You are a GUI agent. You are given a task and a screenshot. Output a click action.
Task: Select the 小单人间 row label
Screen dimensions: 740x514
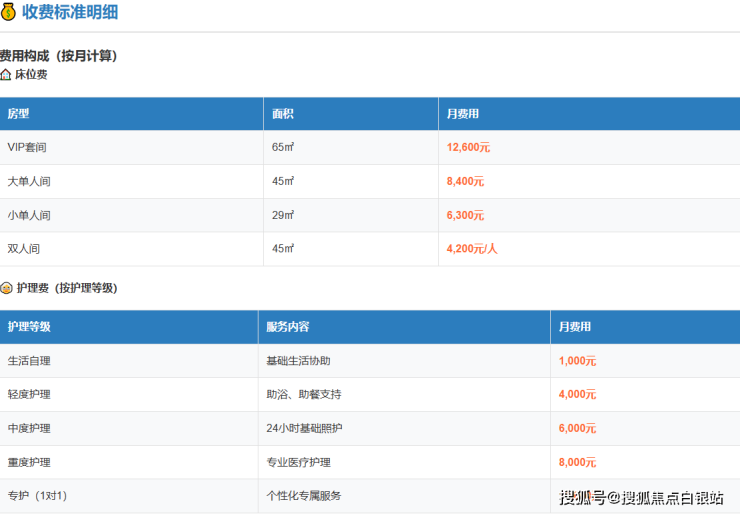(29, 216)
